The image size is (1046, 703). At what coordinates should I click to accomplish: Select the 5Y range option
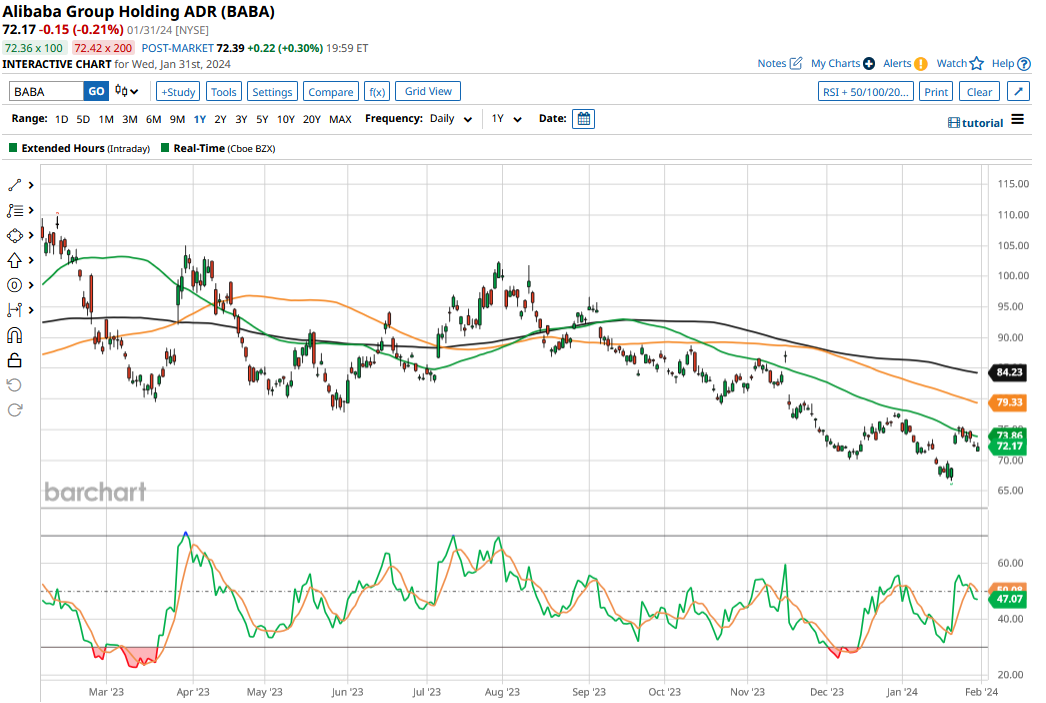point(262,119)
